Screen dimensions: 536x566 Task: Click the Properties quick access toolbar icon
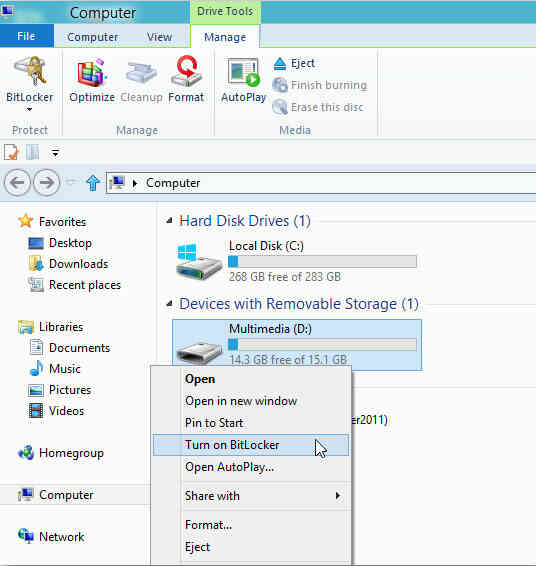pos(11,152)
